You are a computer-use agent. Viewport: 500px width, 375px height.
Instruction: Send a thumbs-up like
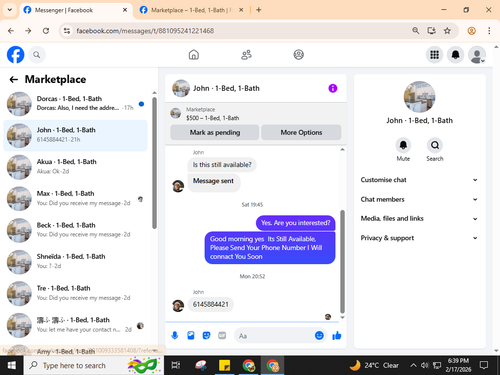pyautogui.click(x=337, y=335)
